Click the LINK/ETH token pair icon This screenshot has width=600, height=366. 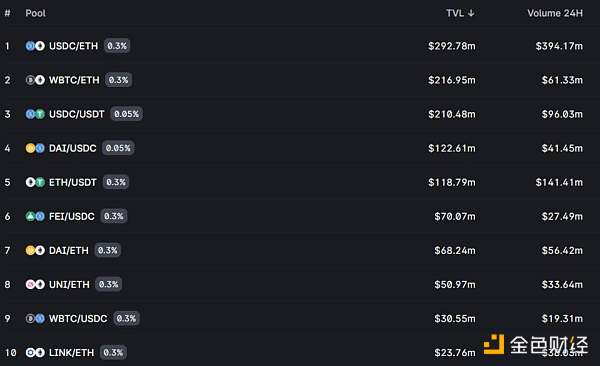(x=35, y=353)
